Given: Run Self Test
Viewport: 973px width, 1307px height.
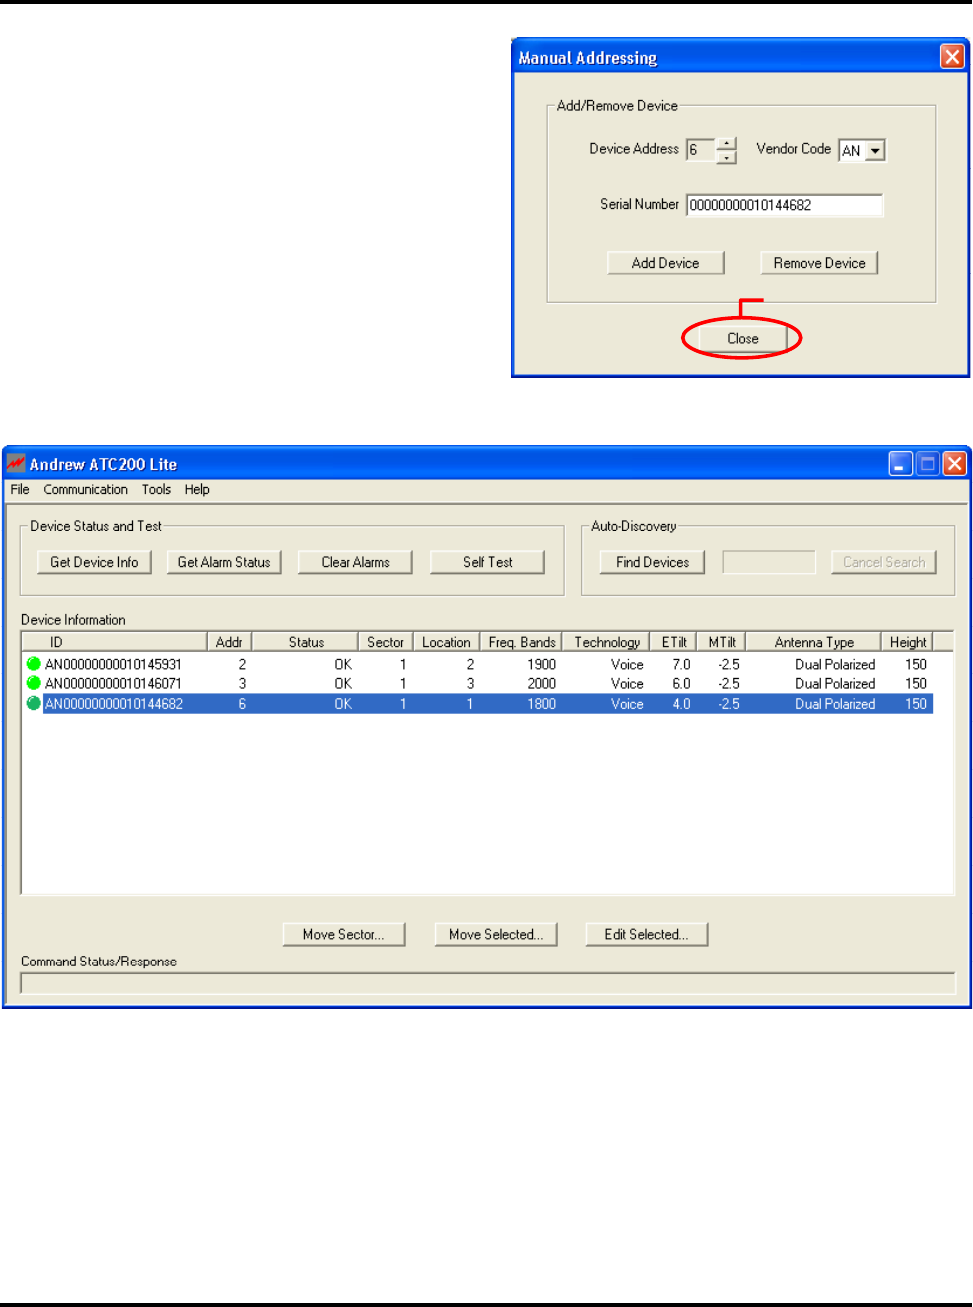Looking at the screenshot, I should 487,562.
